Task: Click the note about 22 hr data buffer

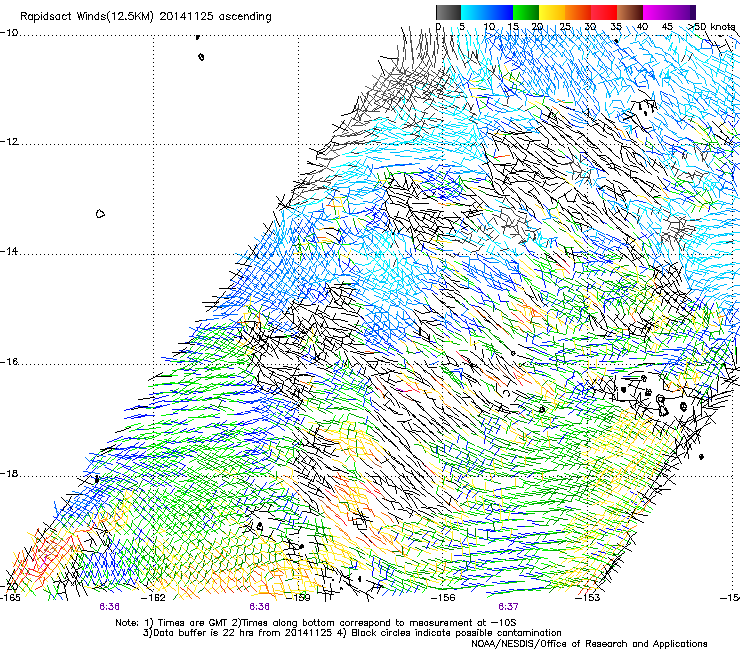Action: pyautogui.click(x=352, y=633)
